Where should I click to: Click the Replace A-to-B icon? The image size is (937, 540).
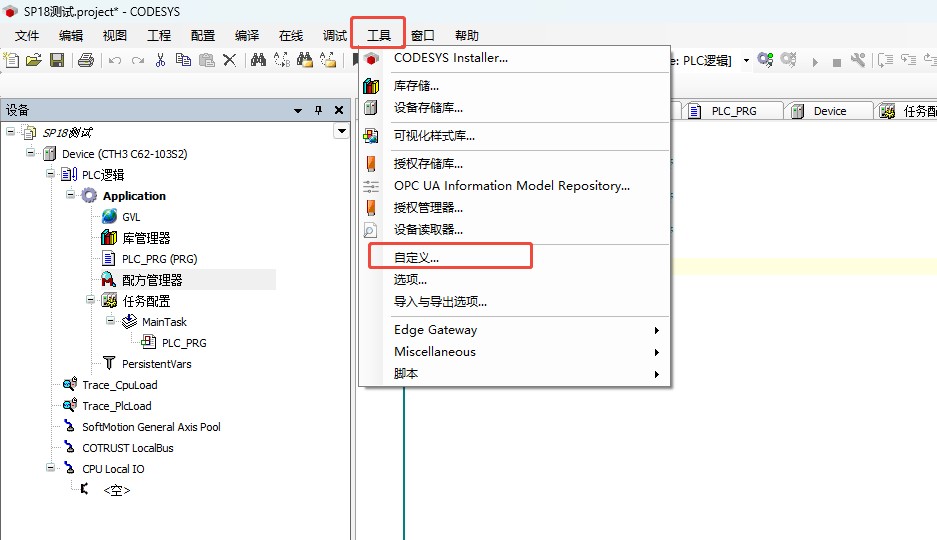click(281, 60)
